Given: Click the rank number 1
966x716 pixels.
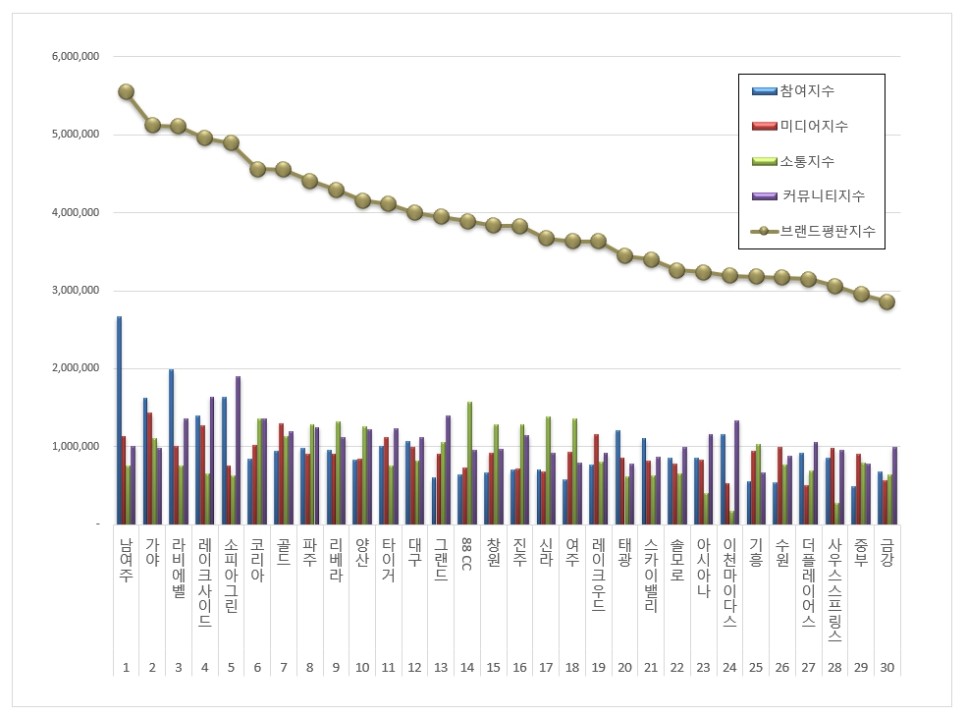Looking at the screenshot, I should coord(126,667).
